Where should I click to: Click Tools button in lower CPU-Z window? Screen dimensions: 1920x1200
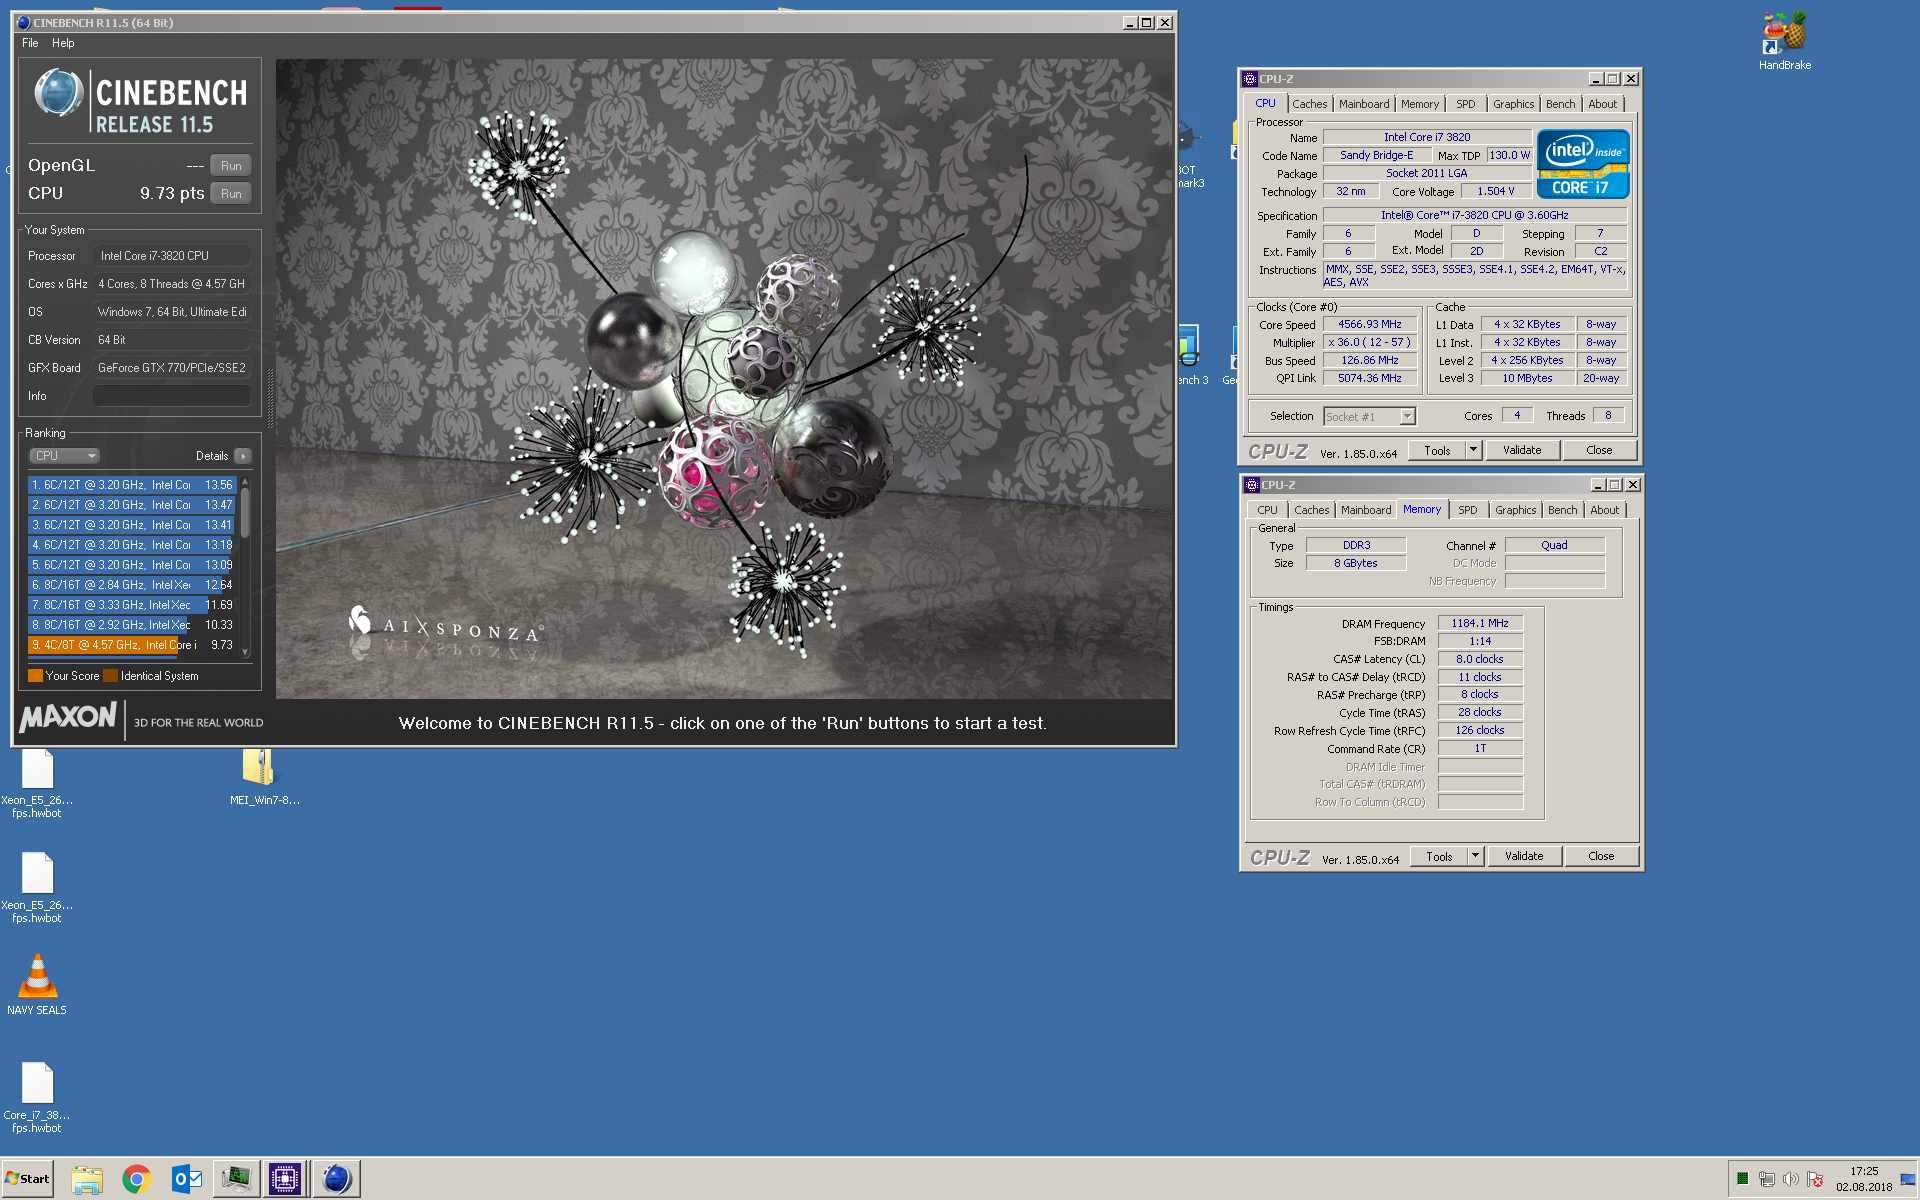(1439, 856)
